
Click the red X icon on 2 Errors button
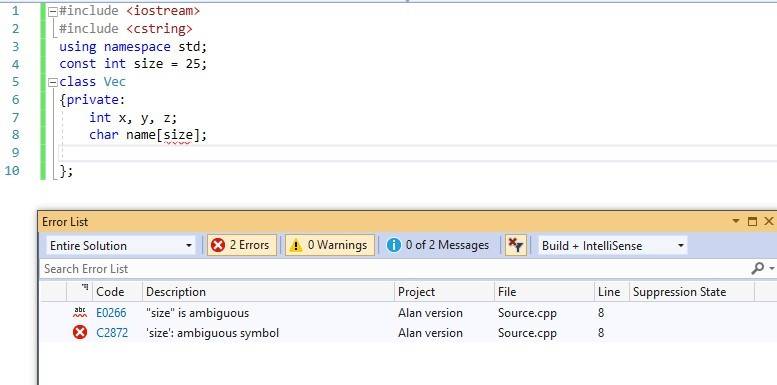click(218, 245)
